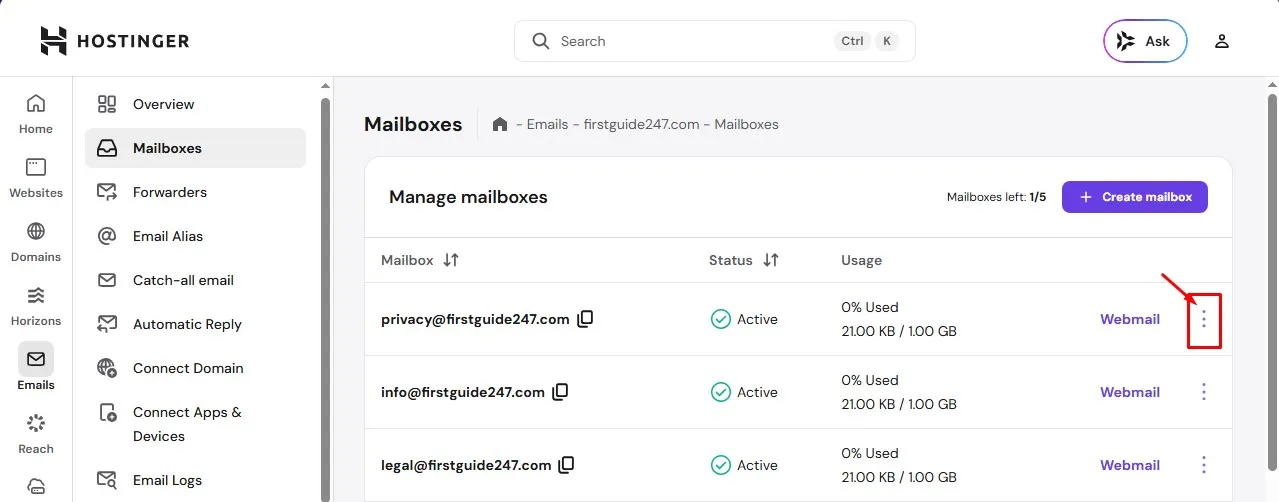
Task: Open the user profile icon
Action: click(x=1221, y=41)
